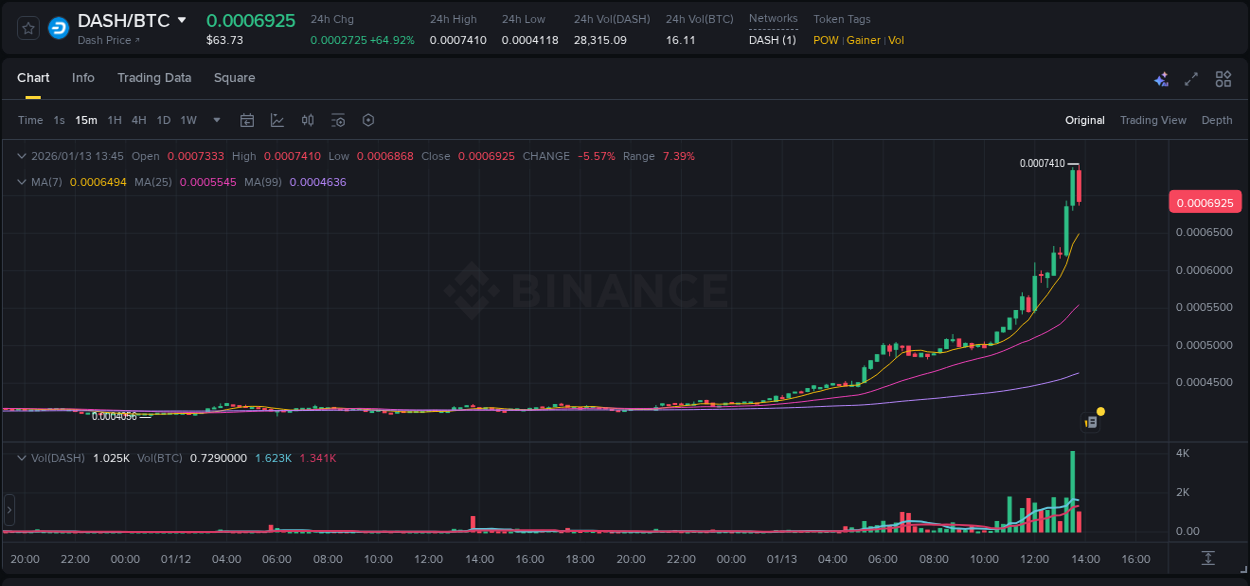Switch chart to Trading View mode
The height and width of the screenshot is (586, 1250).
(x=1153, y=120)
